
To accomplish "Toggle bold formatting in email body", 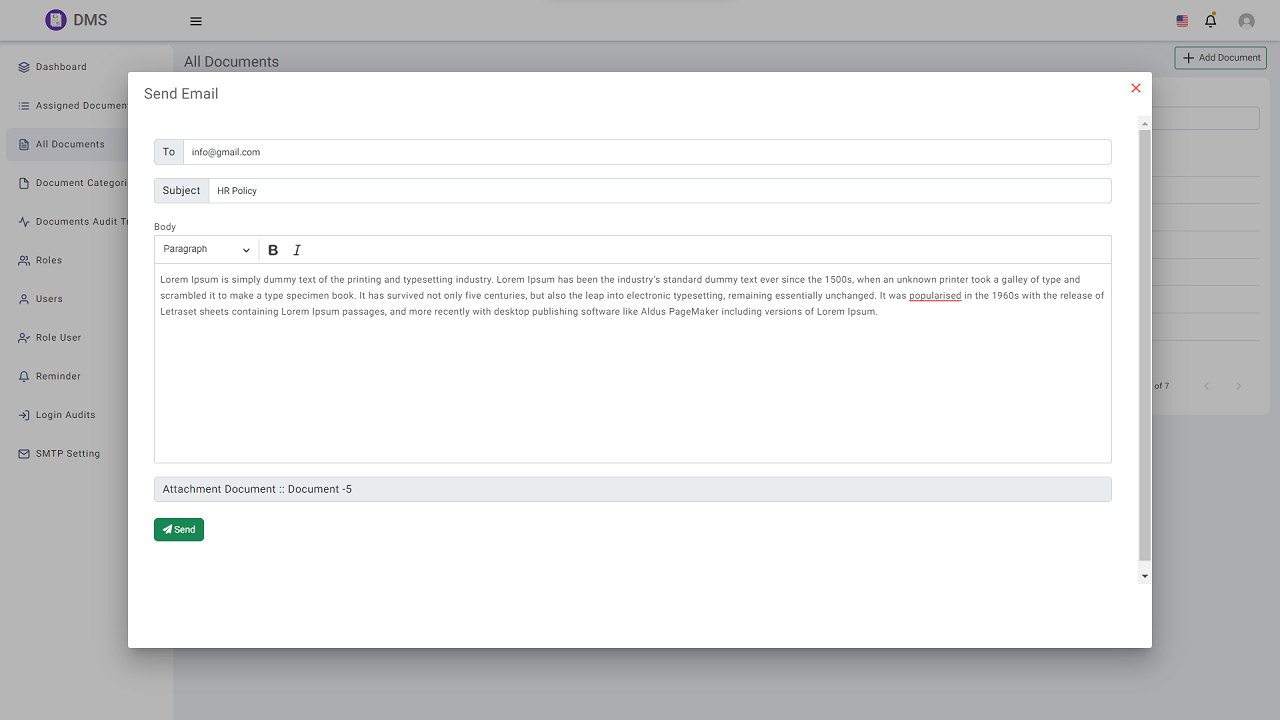I will coord(273,250).
